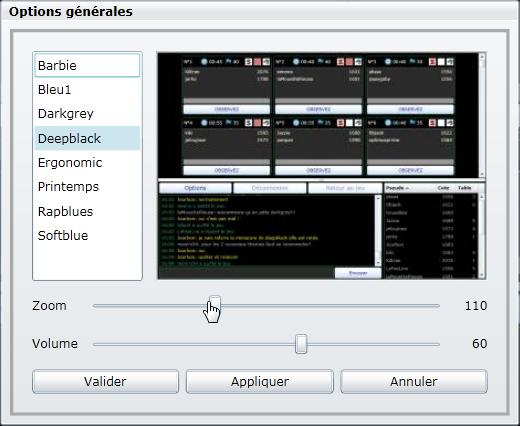Image resolution: width=520 pixels, height=426 pixels.
Task: Choose the Ergonomic theme
Action: pyautogui.click(x=87, y=163)
